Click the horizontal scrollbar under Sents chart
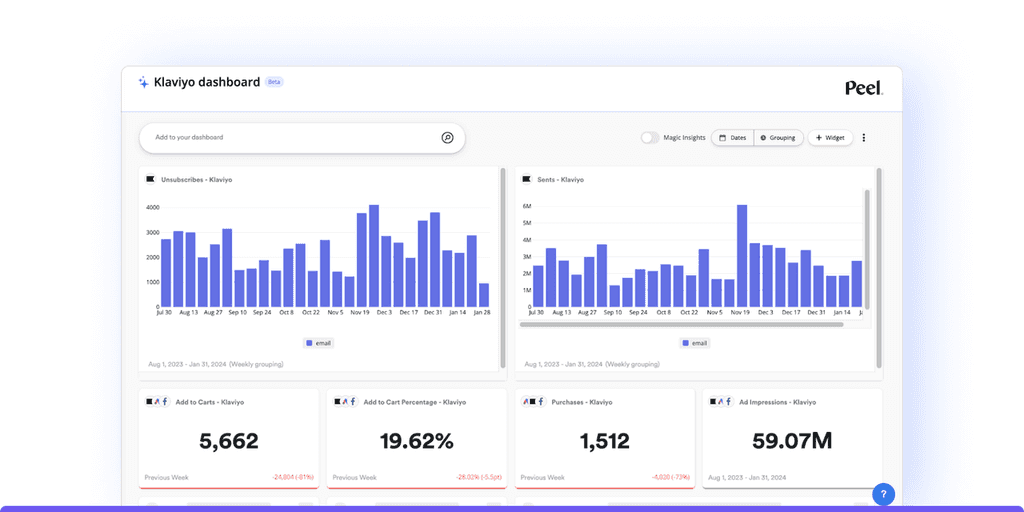This screenshot has height=512, width=1024. (x=681, y=325)
